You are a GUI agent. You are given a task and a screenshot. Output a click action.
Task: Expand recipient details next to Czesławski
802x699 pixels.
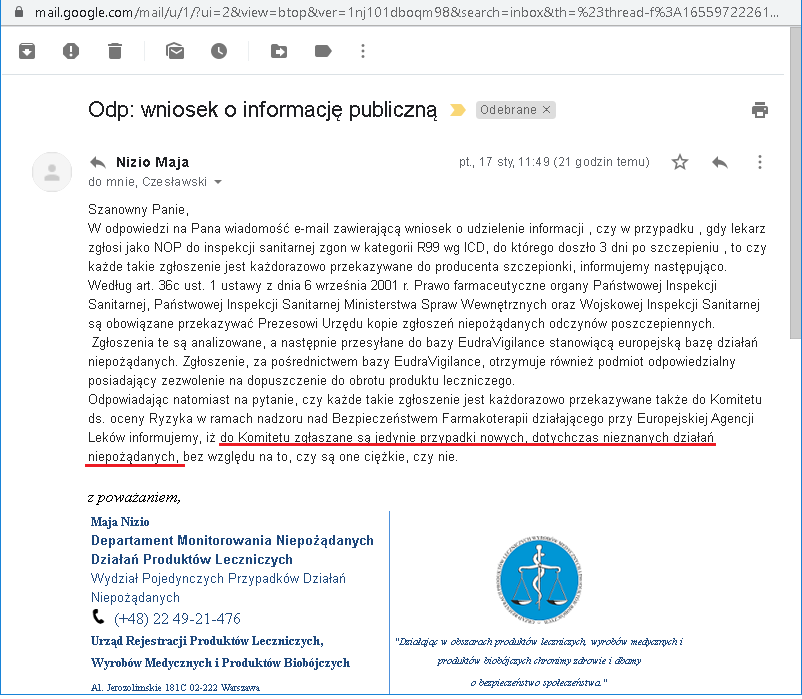click(218, 183)
